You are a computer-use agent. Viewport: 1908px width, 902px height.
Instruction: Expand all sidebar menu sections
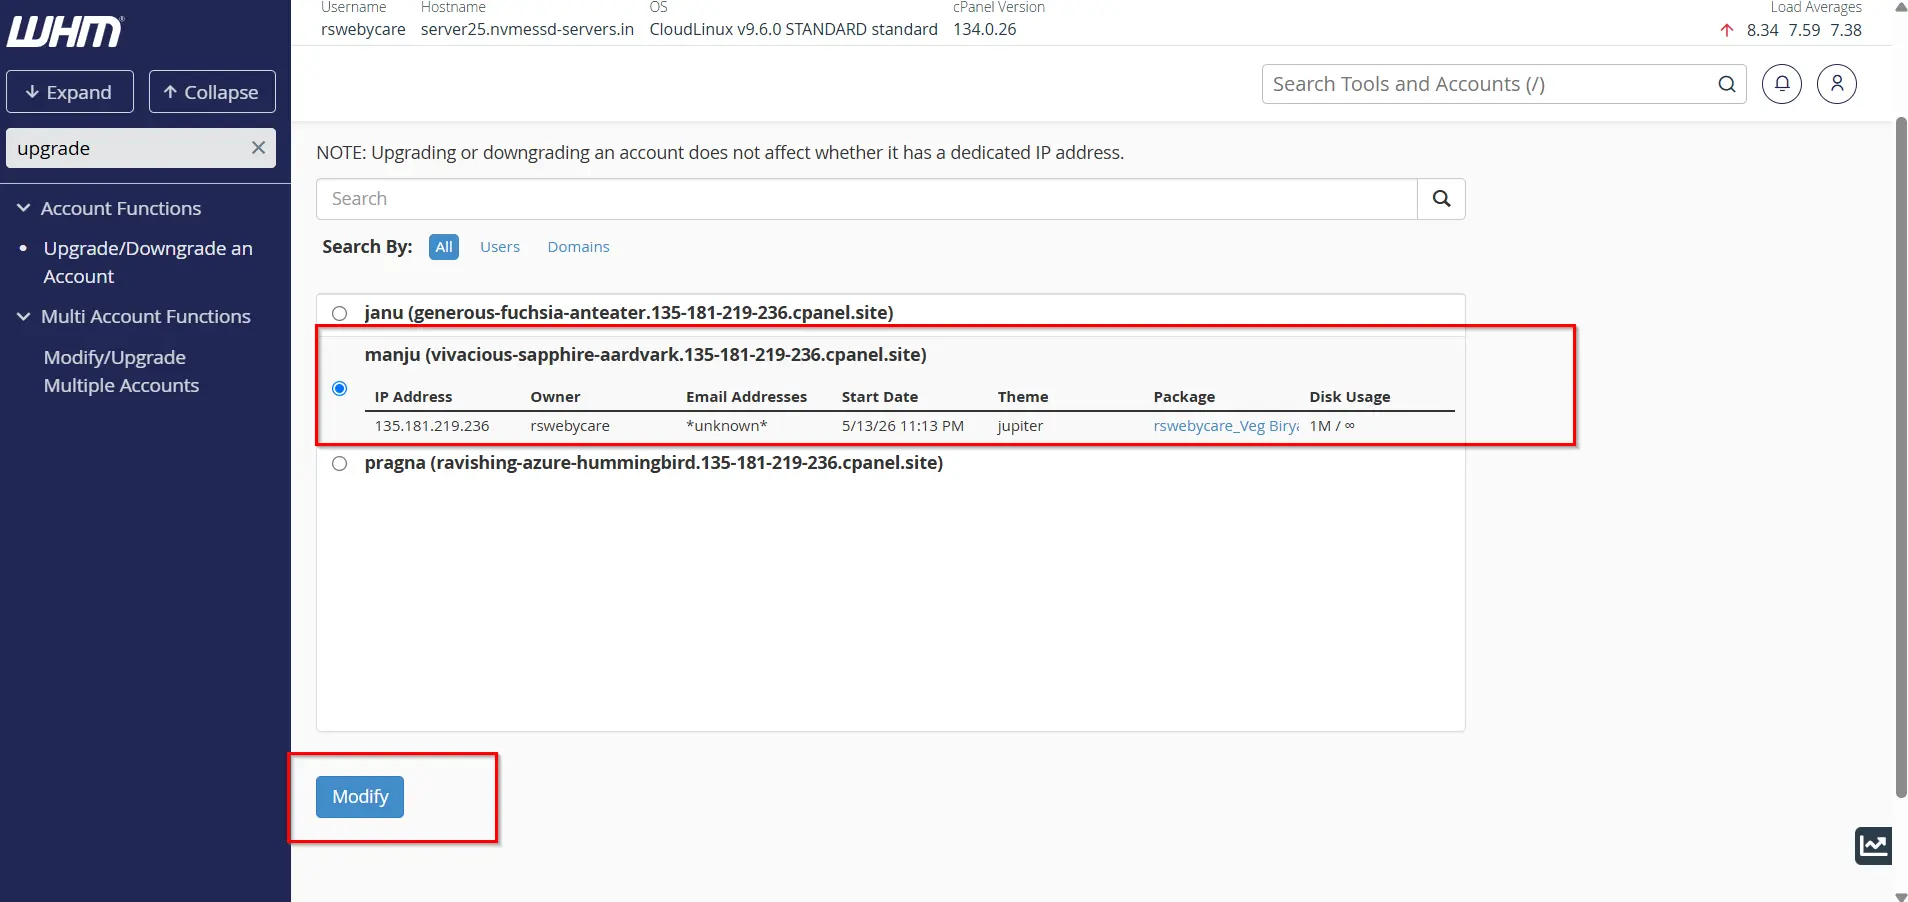70,92
